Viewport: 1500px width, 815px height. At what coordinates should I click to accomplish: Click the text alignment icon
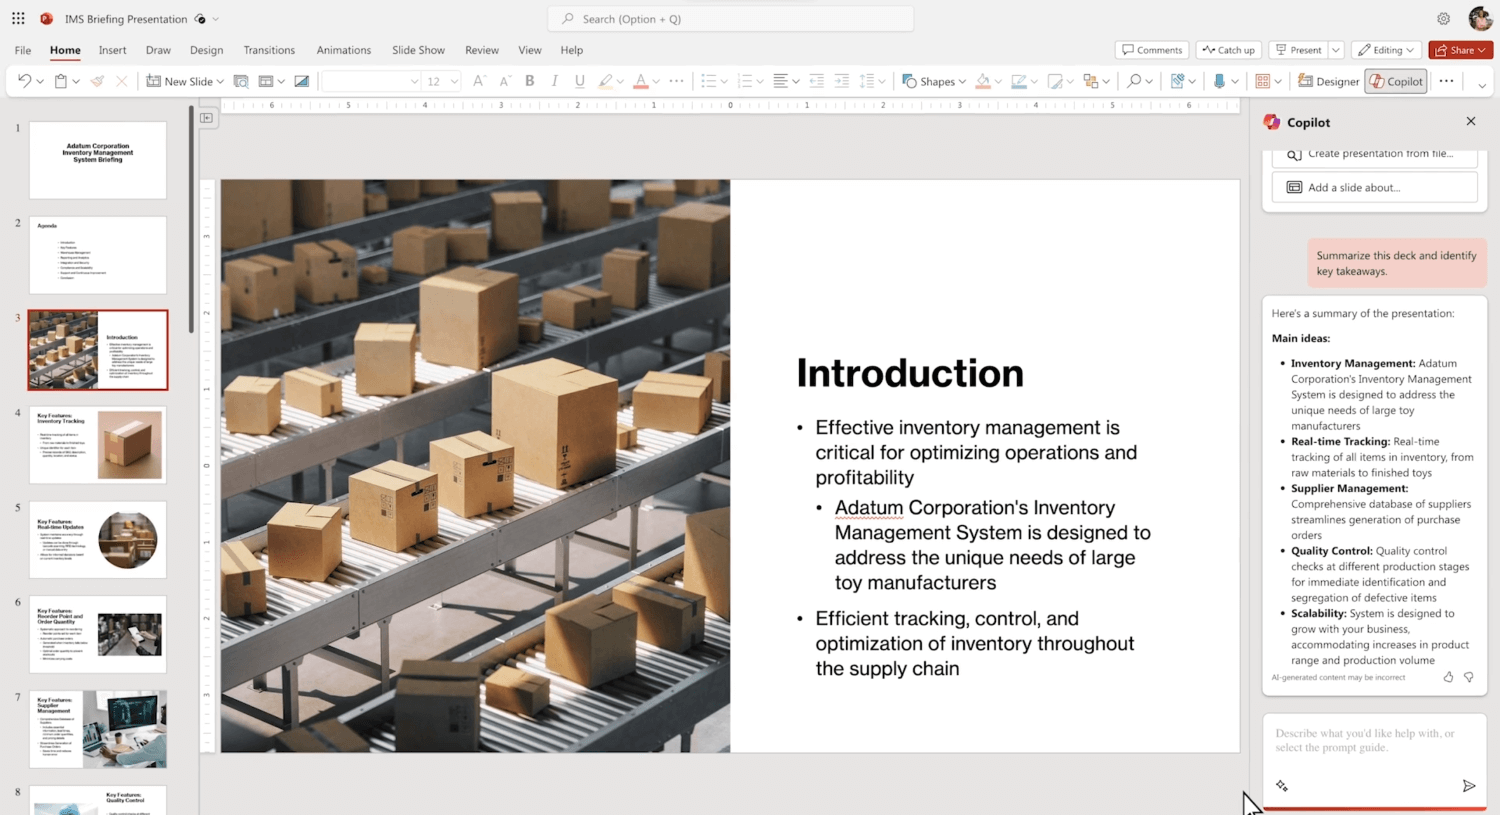pos(780,81)
